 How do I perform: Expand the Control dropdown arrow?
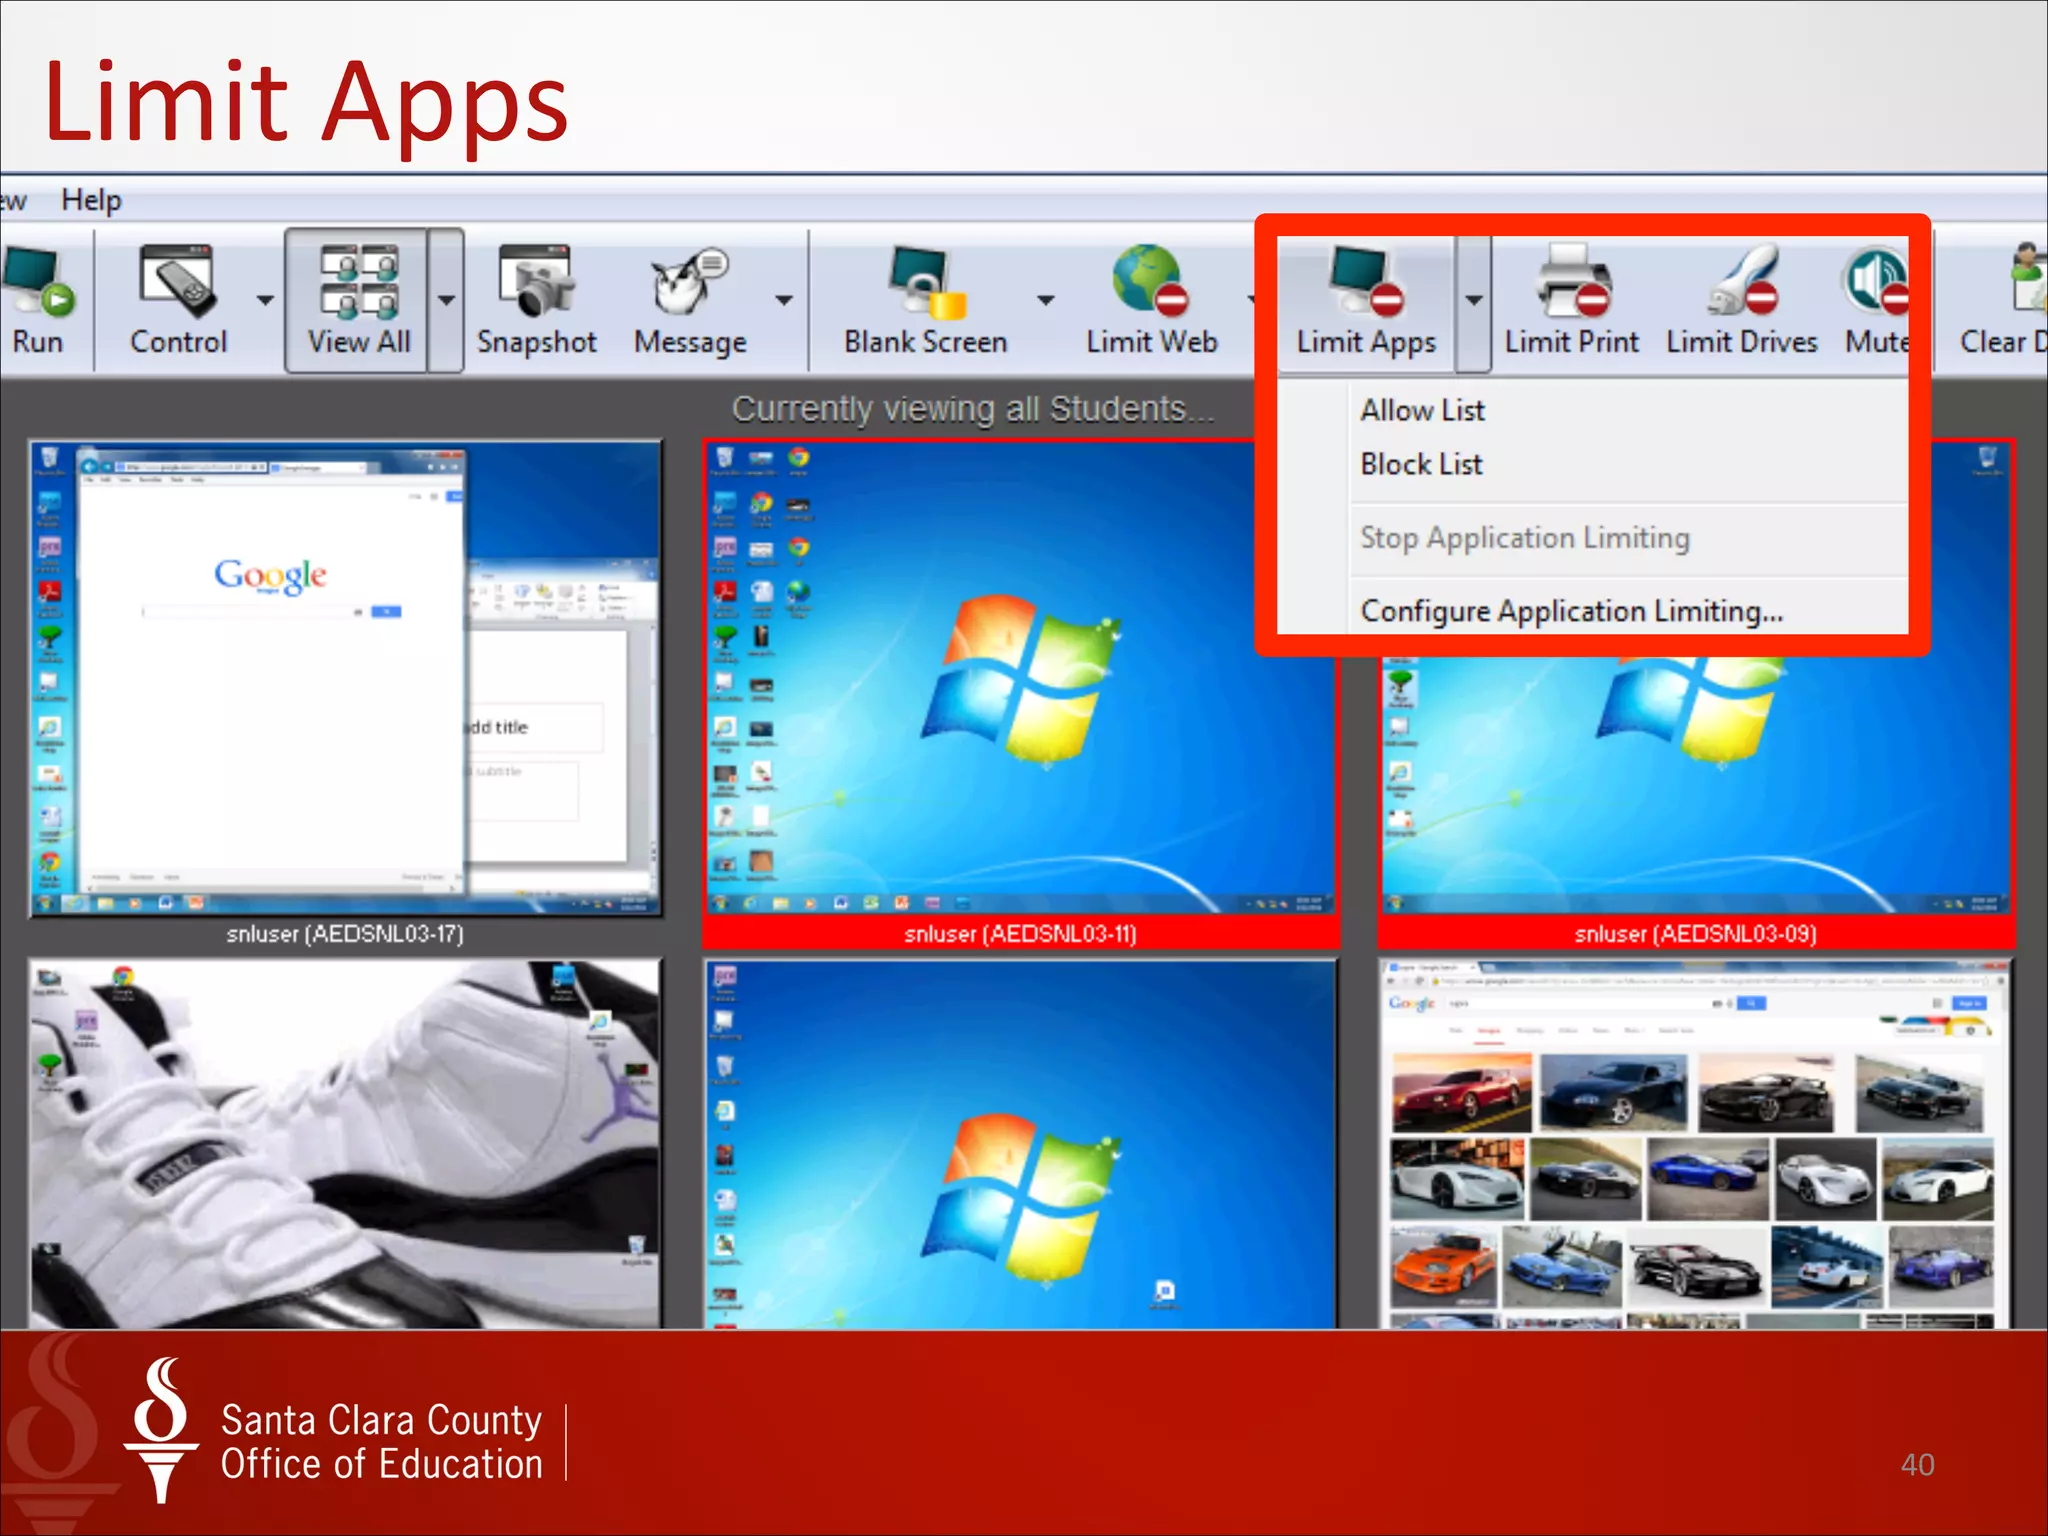tap(265, 300)
